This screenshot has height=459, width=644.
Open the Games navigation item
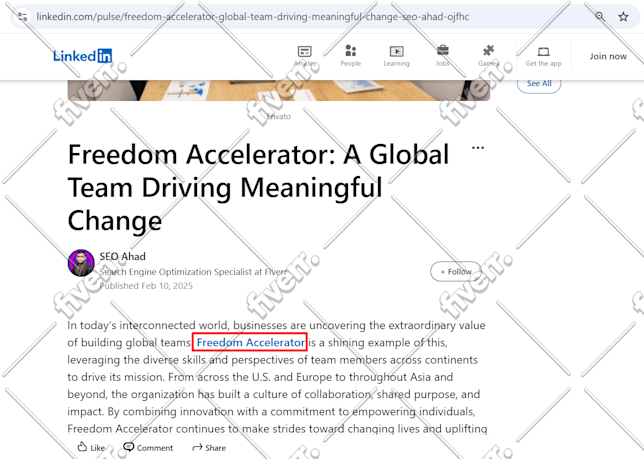[488, 56]
